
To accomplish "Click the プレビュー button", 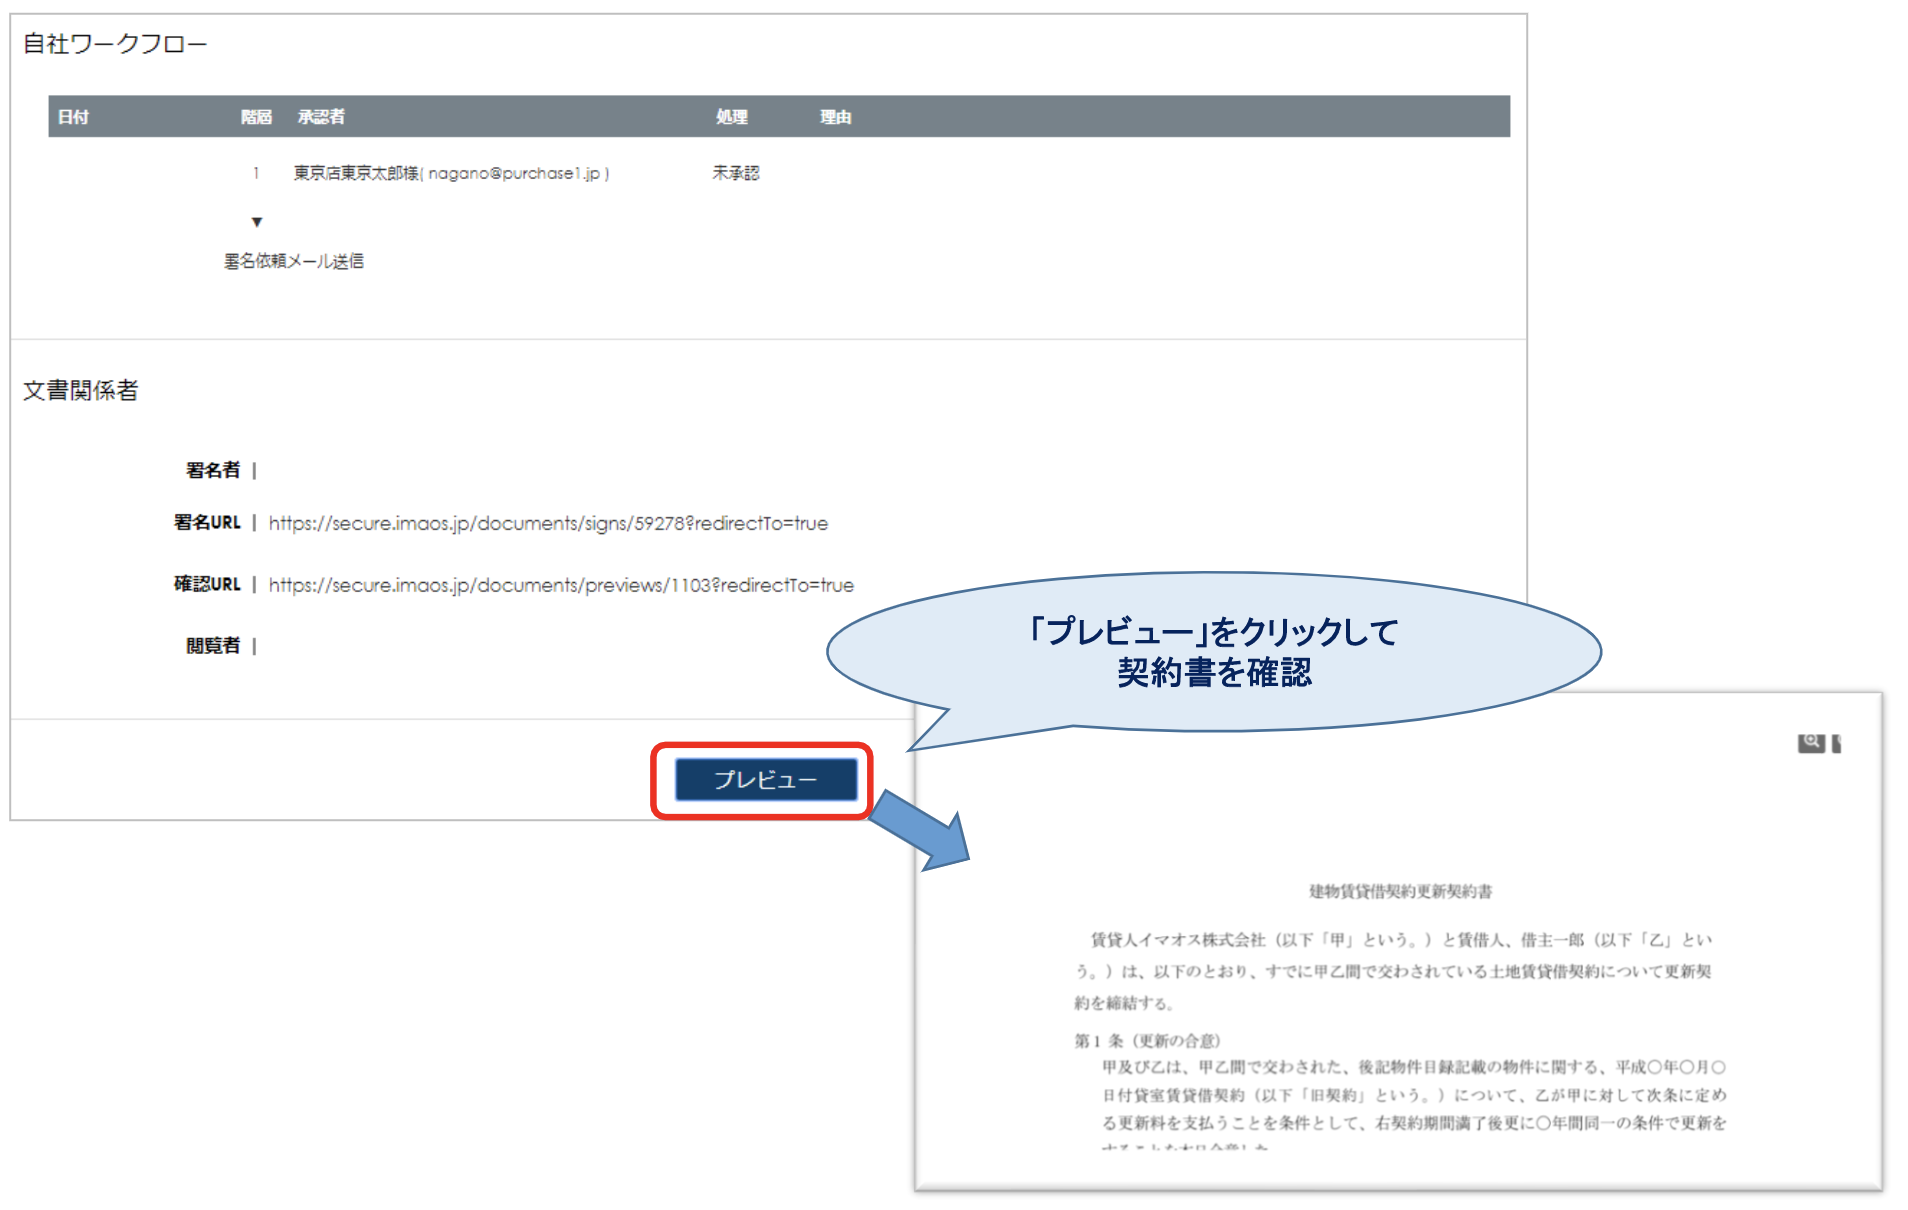I will [x=765, y=780].
